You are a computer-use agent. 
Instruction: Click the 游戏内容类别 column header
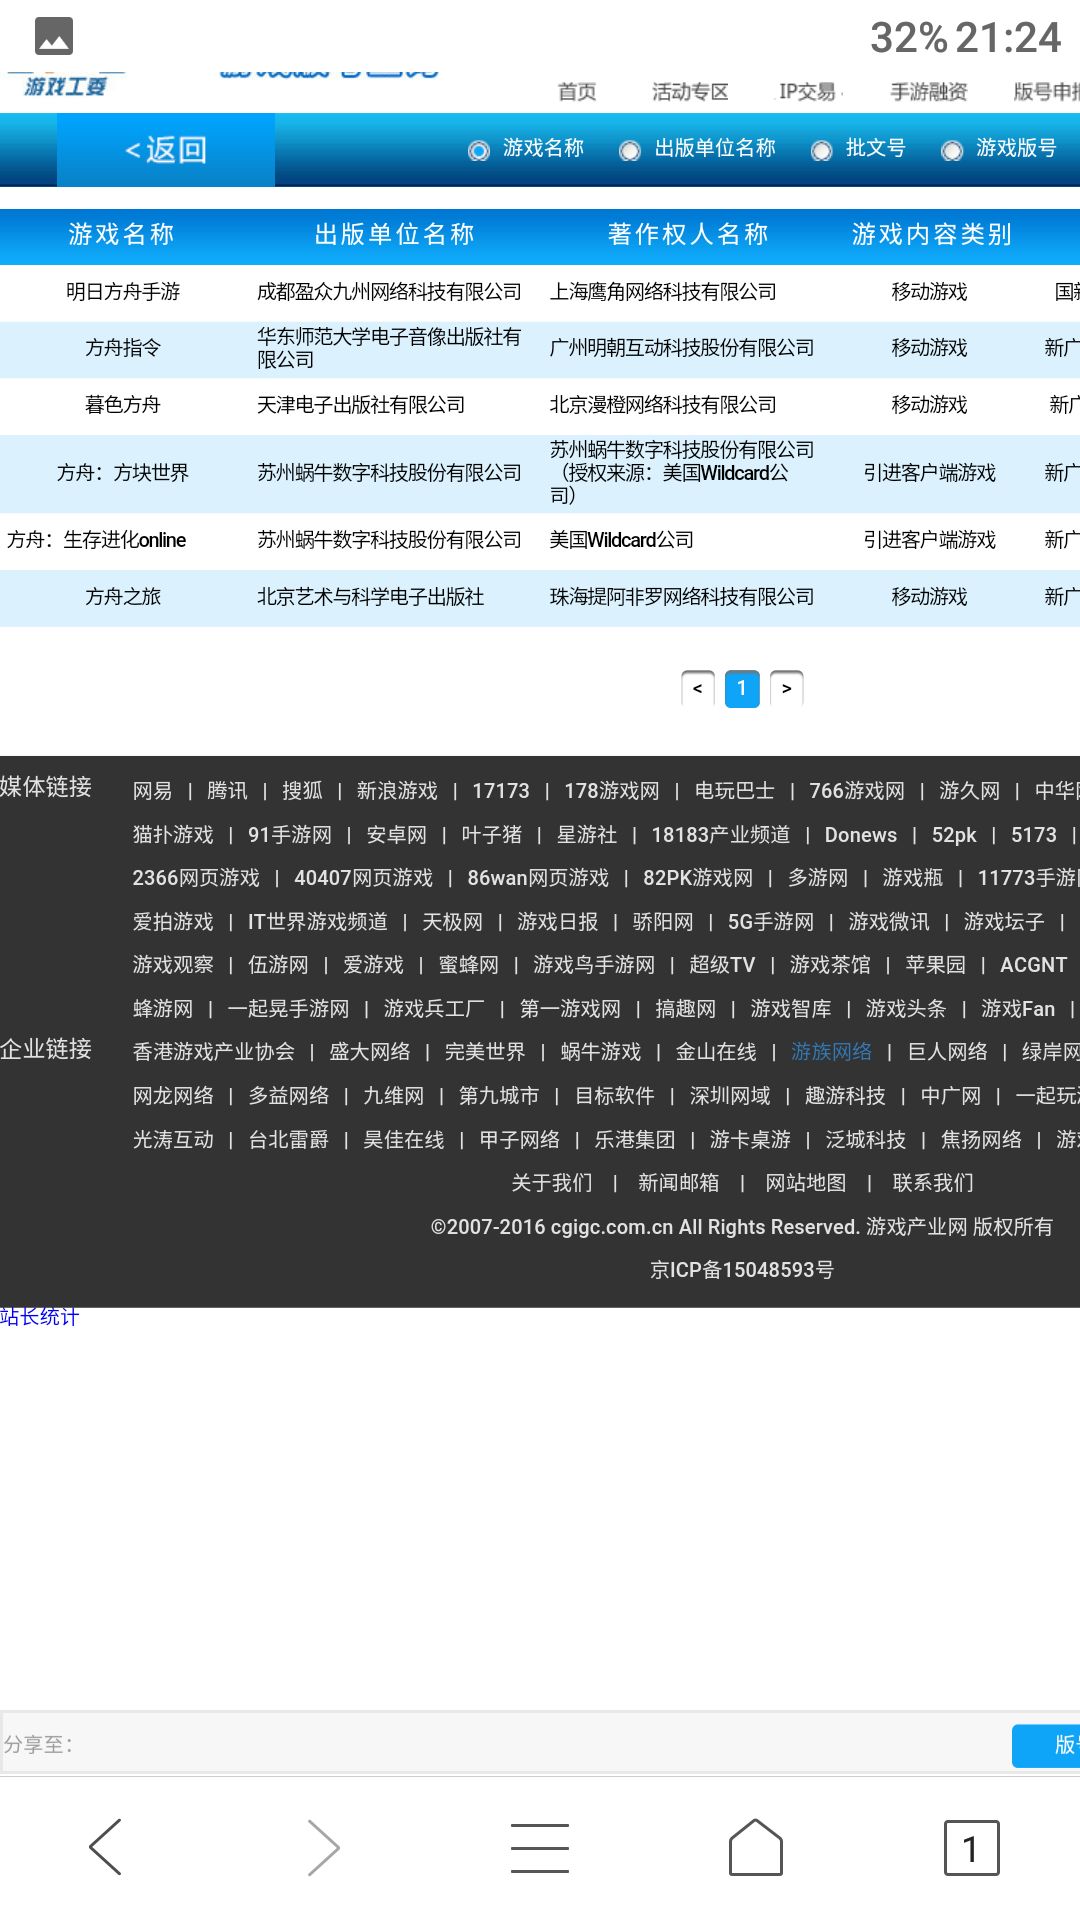(932, 234)
